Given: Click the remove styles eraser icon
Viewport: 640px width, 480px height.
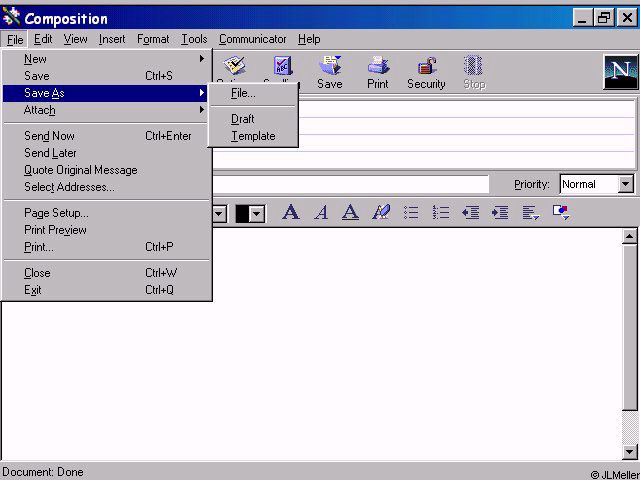Looking at the screenshot, I should (381, 212).
